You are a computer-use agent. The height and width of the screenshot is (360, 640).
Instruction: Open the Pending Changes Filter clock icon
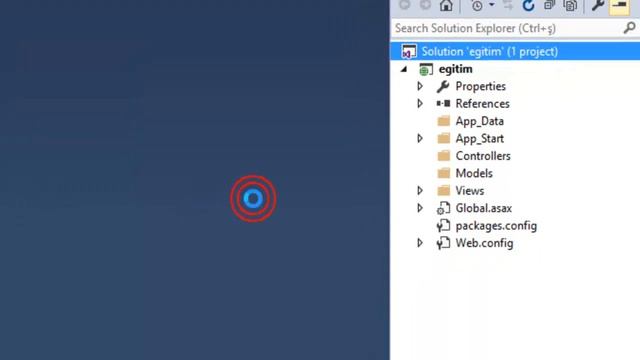click(477, 5)
